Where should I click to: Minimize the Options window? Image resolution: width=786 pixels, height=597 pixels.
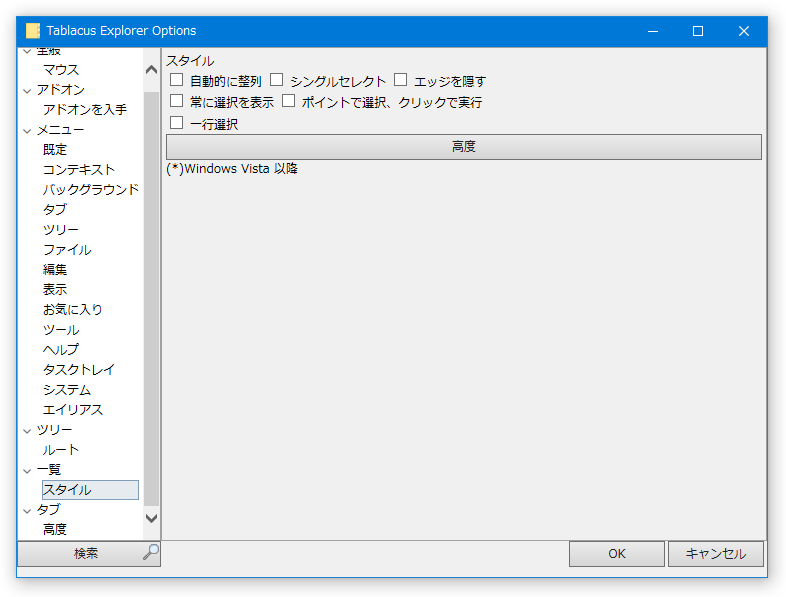tap(653, 31)
